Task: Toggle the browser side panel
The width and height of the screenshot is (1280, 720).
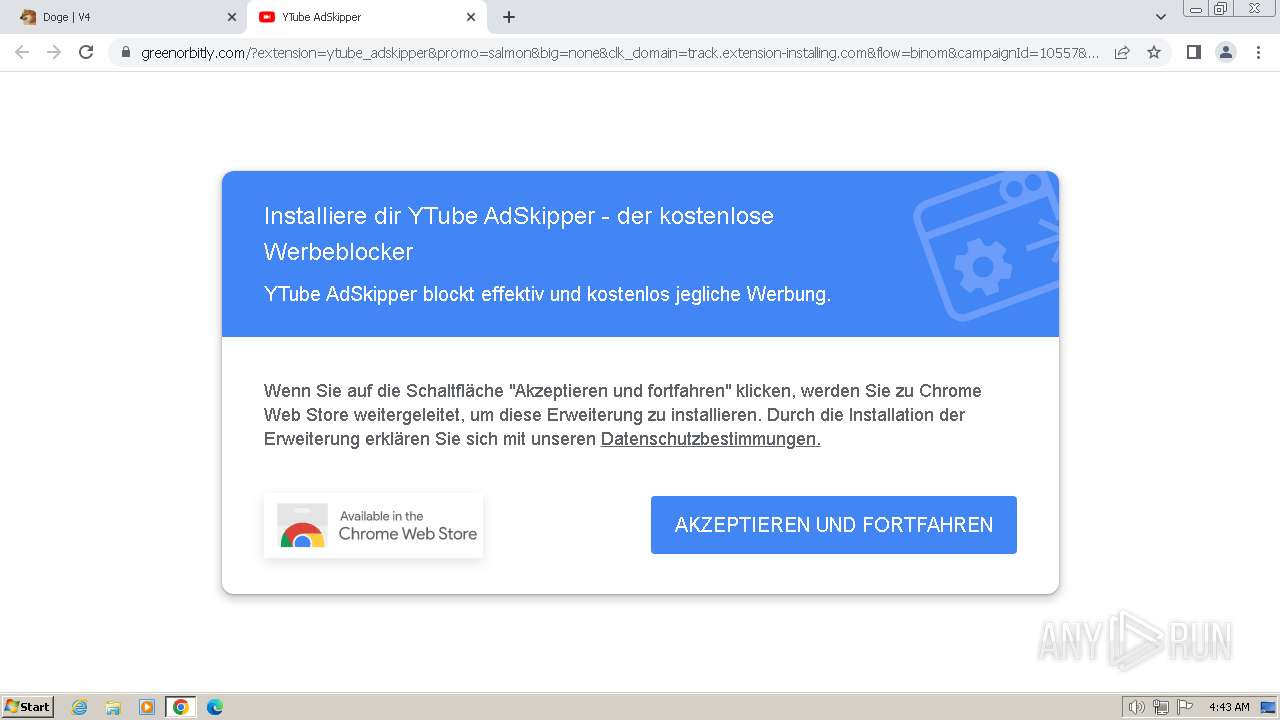Action: 1194,52
